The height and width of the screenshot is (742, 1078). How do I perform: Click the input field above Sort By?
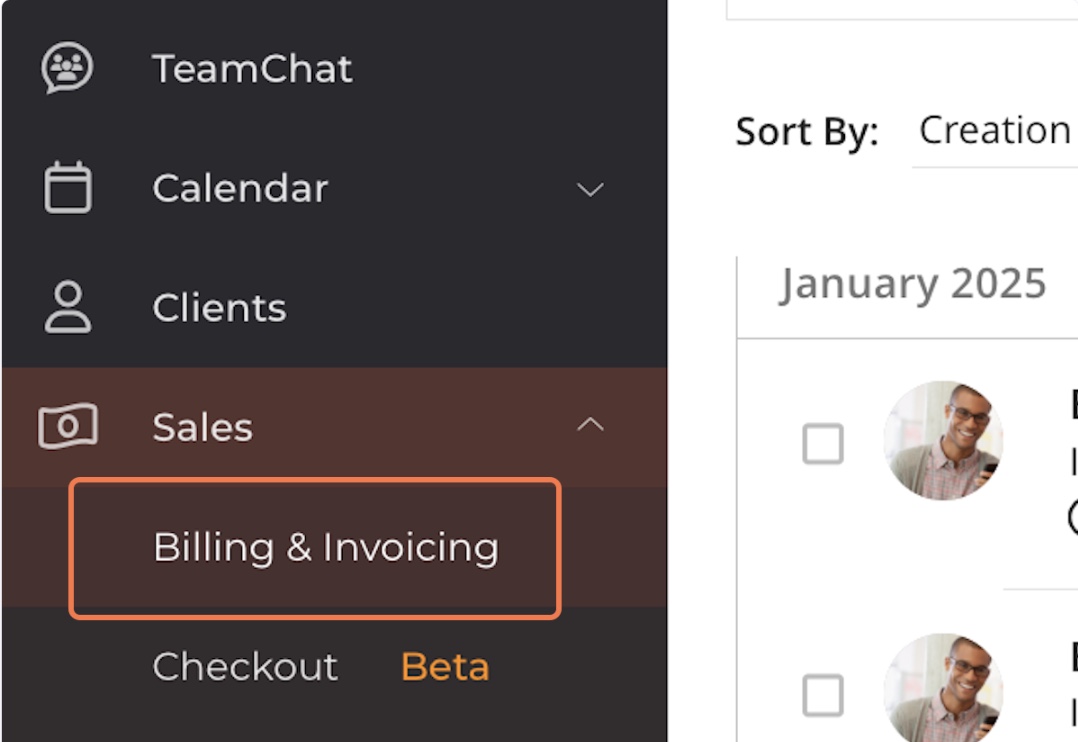(x=900, y=10)
